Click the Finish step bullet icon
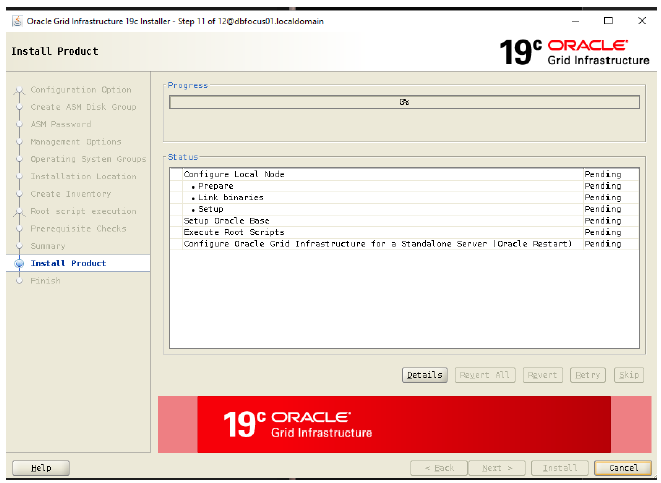Image resolution: width=661 pixels, height=483 pixels. (x=19, y=281)
